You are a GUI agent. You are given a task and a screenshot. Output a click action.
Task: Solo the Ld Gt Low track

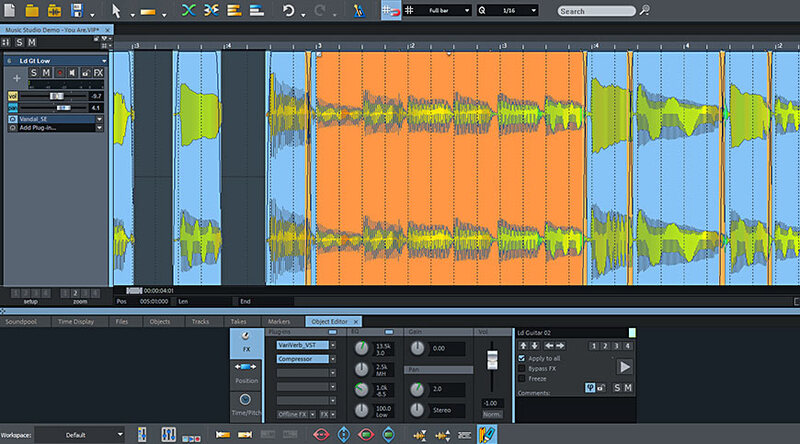[34, 73]
